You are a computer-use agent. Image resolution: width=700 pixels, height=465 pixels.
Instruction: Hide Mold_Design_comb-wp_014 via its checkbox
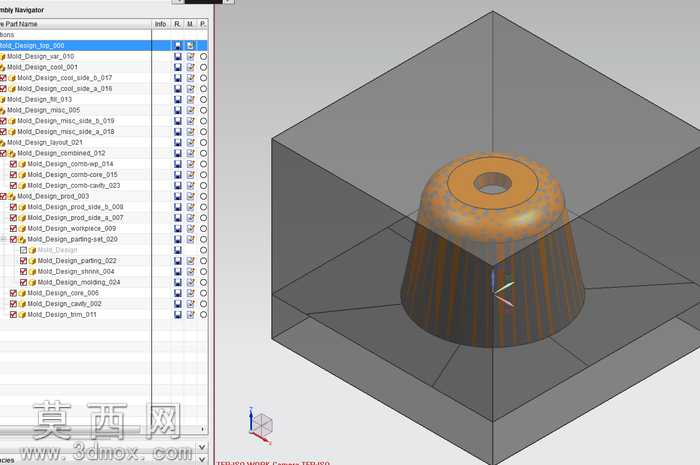[x=13, y=164]
